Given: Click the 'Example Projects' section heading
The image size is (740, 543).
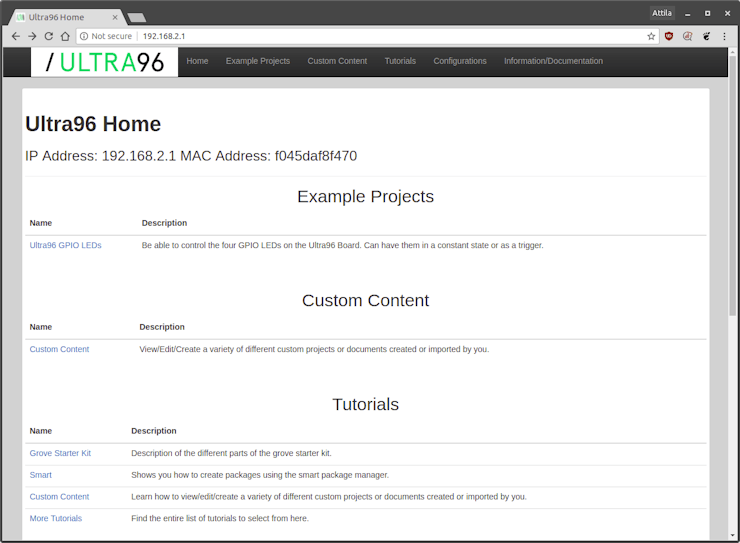Looking at the screenshot, I should pyautogui.click(x=365, y=196).
